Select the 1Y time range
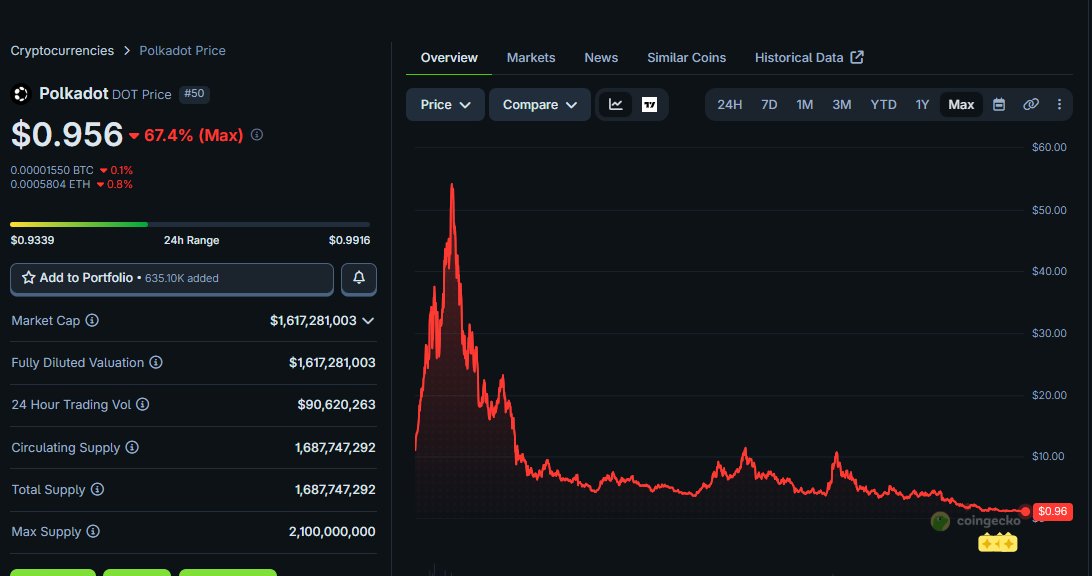This screenshot has width=1092, height=576. click(922, 104)
